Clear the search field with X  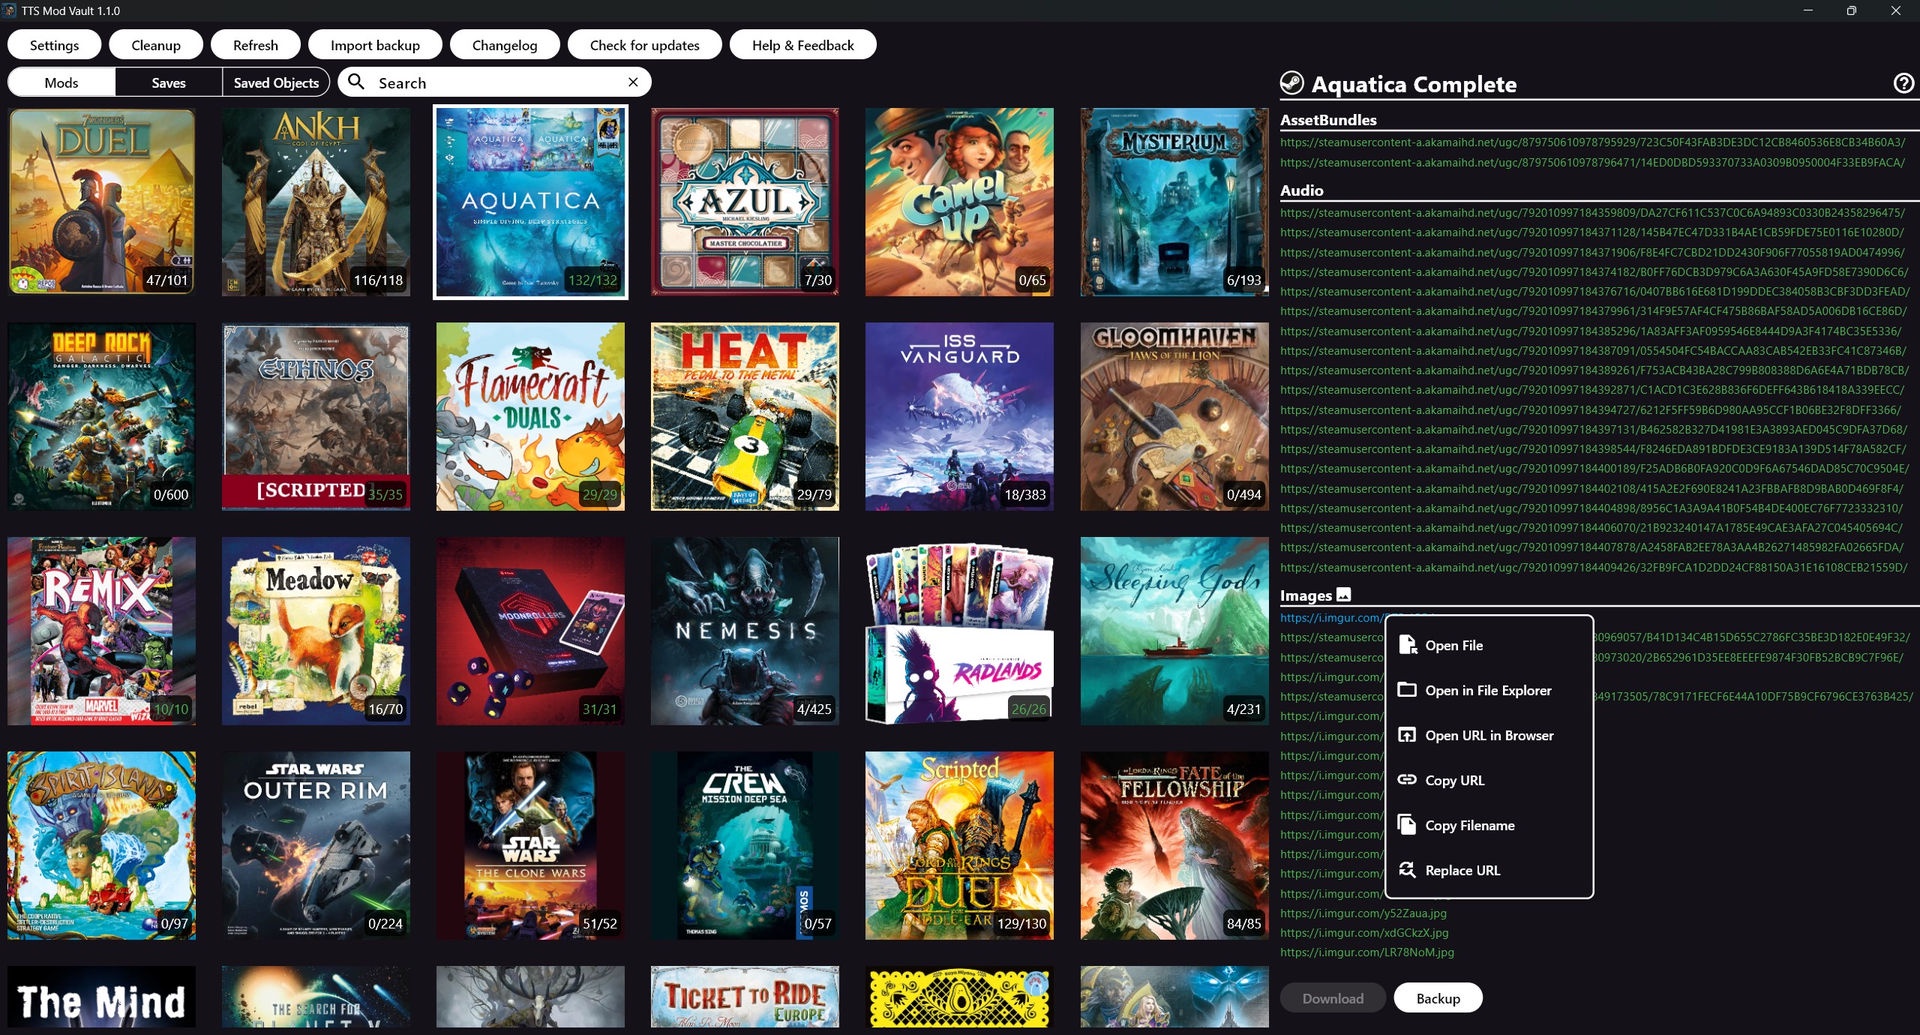(633, 82)
